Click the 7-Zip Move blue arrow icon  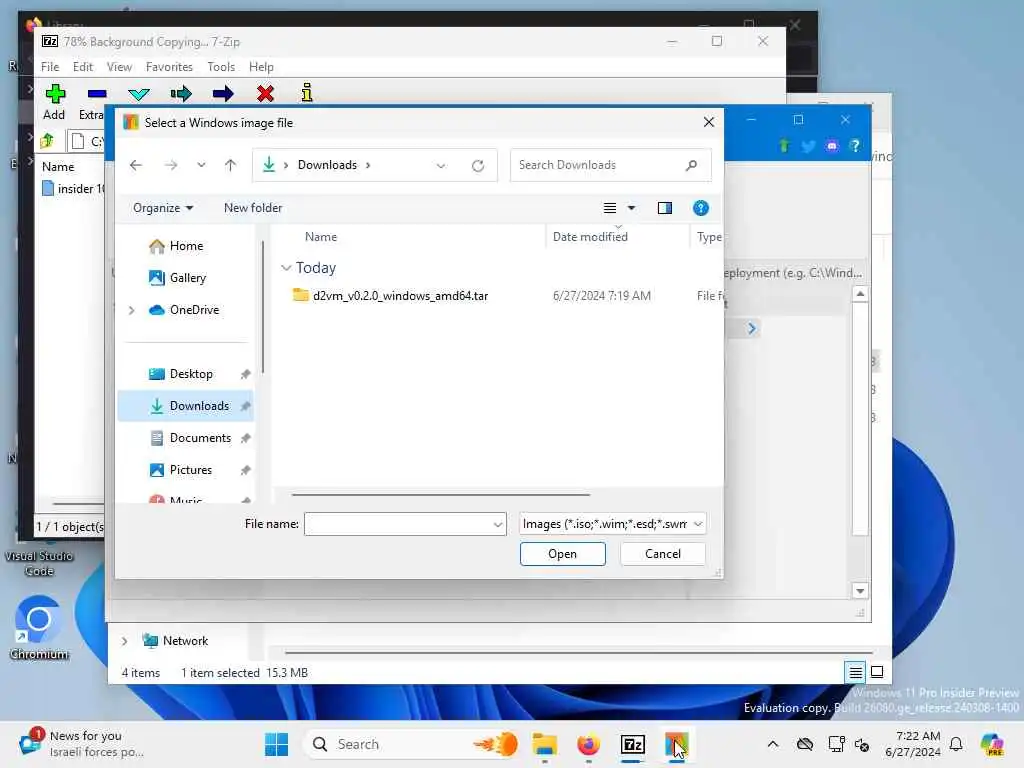223,94
